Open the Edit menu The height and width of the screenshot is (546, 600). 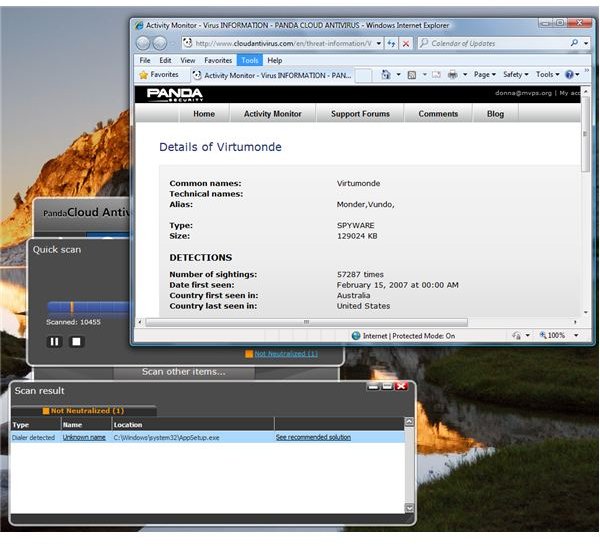pos(165,60)
